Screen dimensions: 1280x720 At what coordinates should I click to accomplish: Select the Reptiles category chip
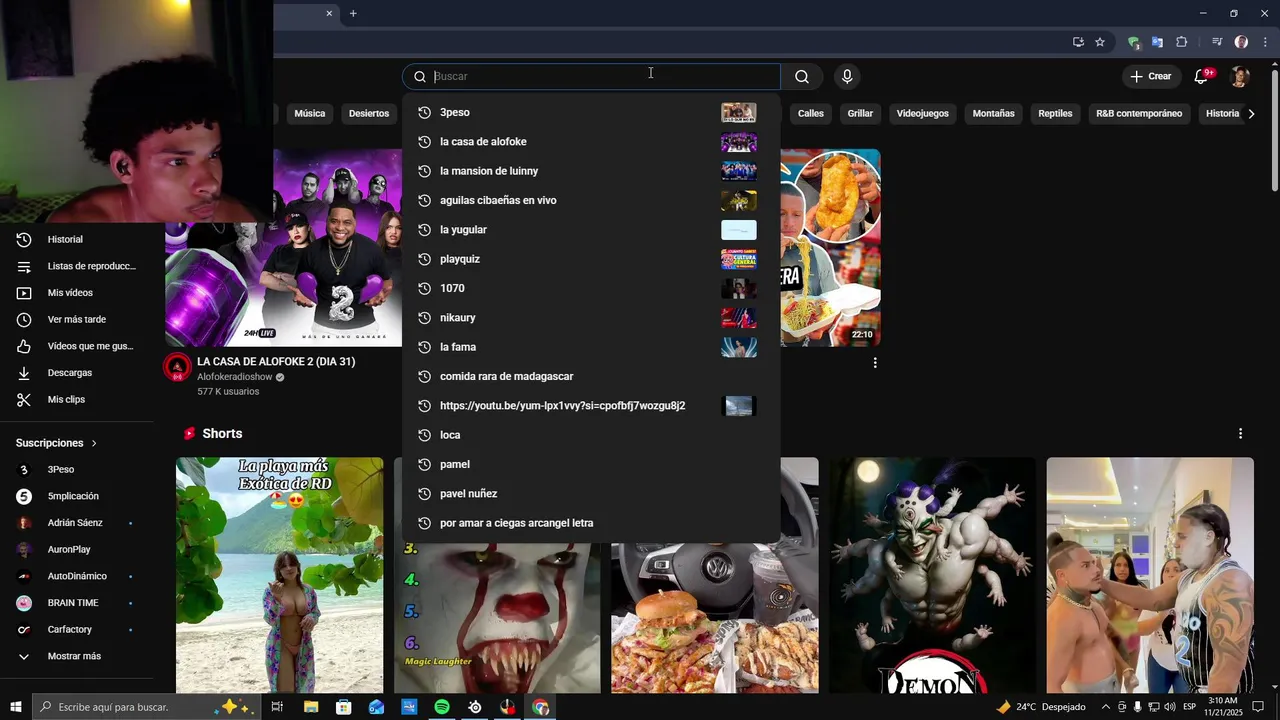click(1055, 114)
